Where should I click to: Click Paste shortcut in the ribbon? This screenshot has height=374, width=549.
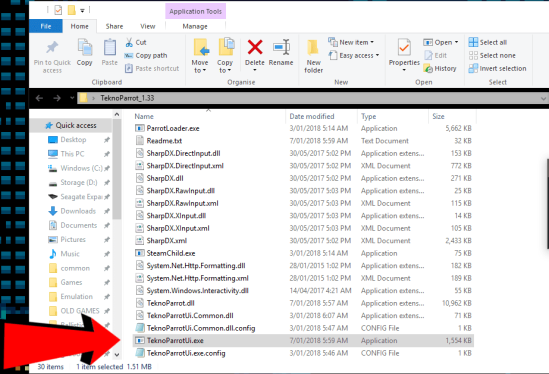click(152, 68)
